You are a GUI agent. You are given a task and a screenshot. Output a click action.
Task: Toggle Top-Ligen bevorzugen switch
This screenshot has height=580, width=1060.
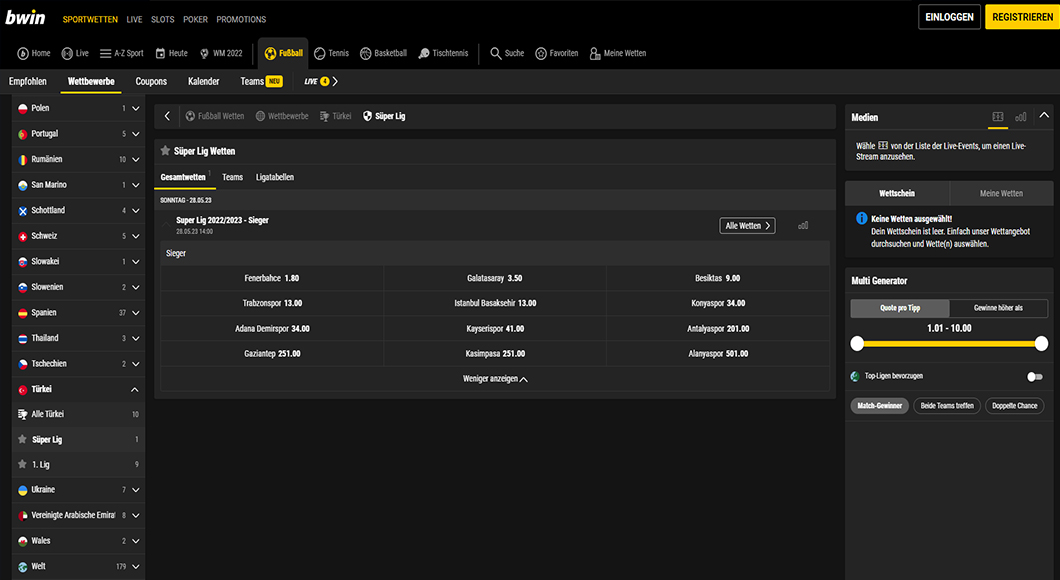tap(1035, 377)
